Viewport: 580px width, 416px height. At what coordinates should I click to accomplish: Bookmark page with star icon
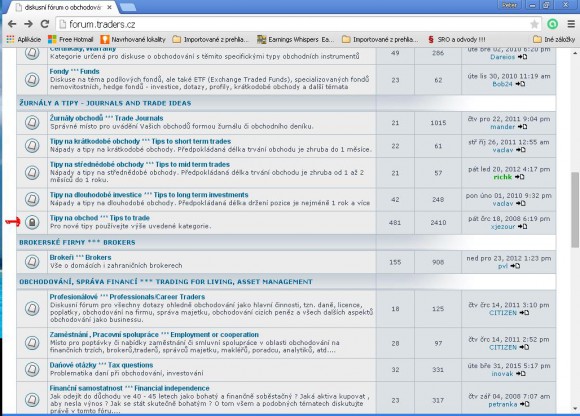pyautogui.click(x=534, y=24)
